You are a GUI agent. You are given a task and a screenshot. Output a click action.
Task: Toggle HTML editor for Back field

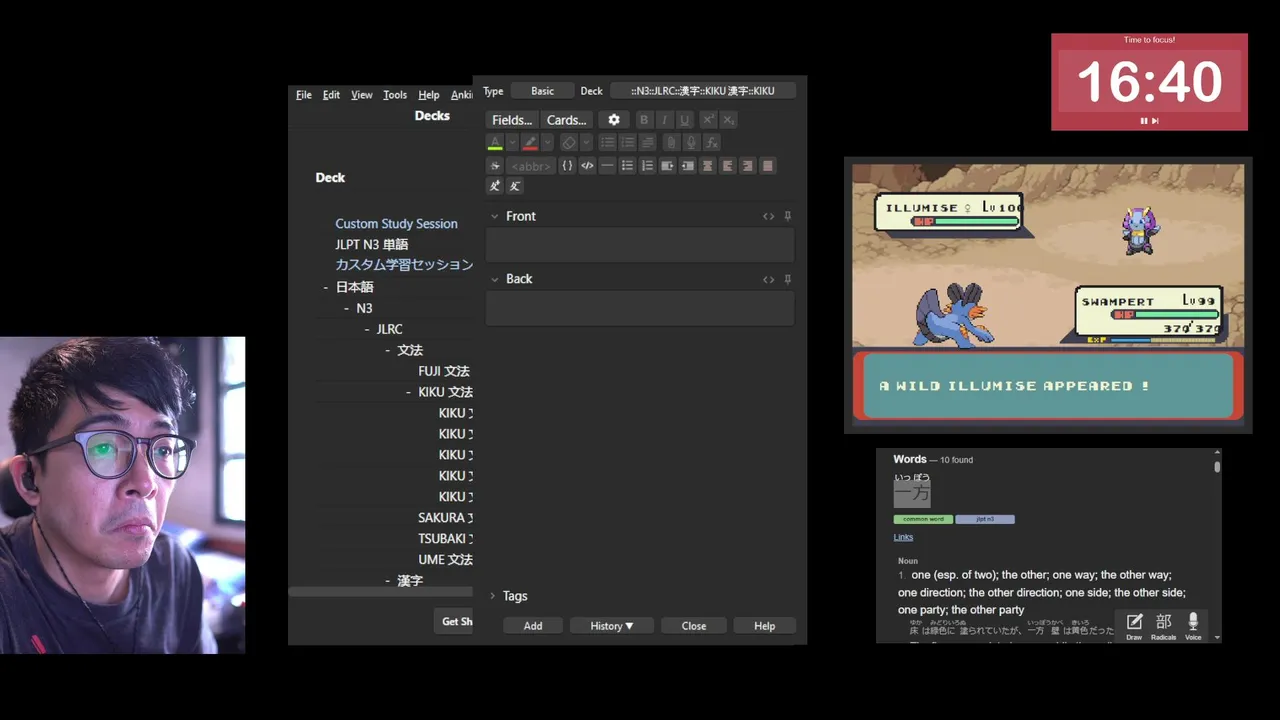(x=768, y=279)
